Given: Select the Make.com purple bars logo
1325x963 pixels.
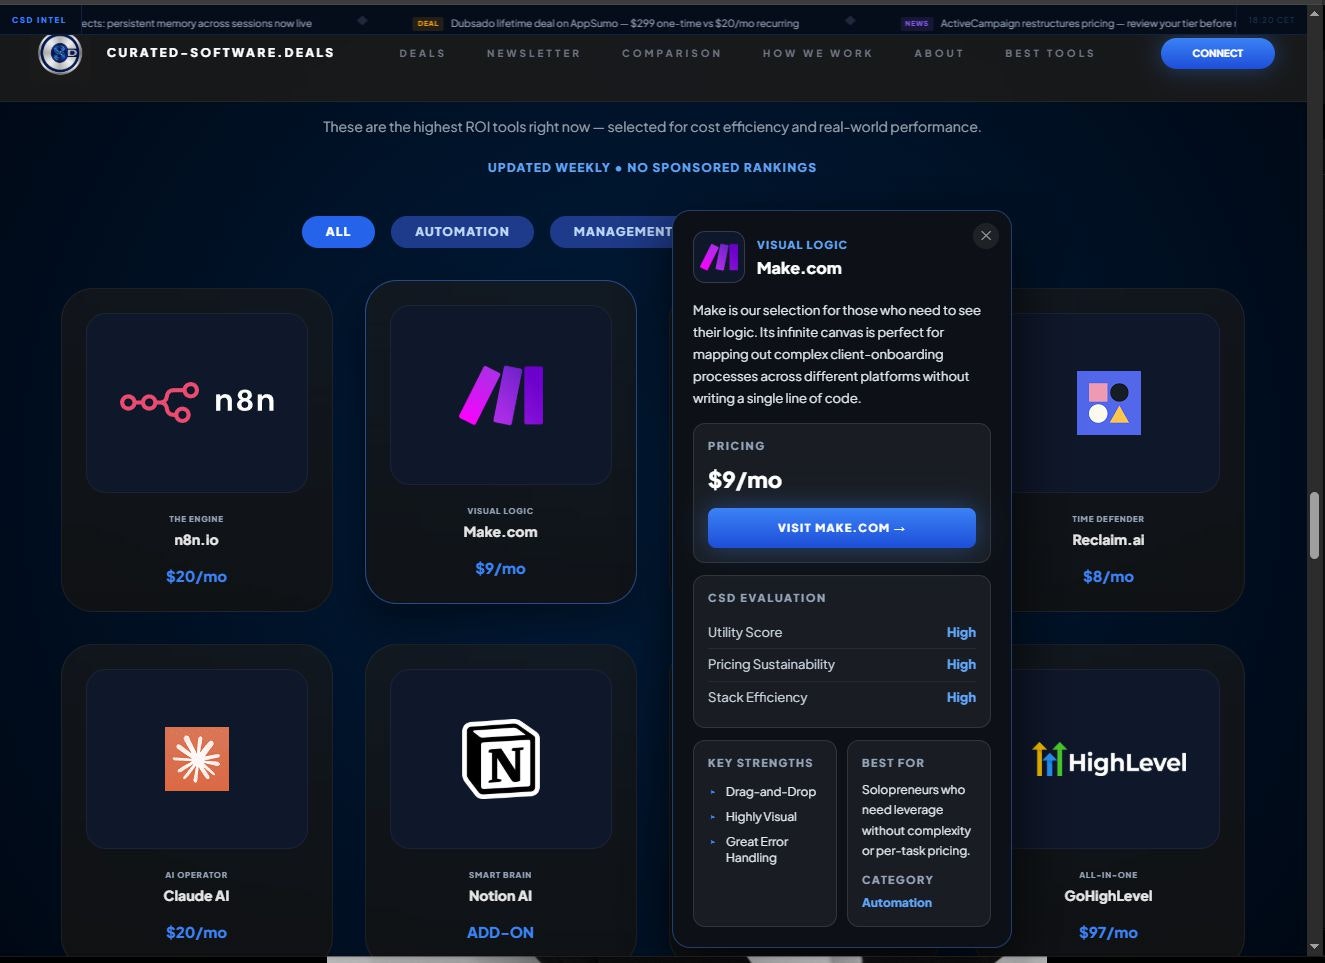Looking at the screenshot, I should 500,393.
